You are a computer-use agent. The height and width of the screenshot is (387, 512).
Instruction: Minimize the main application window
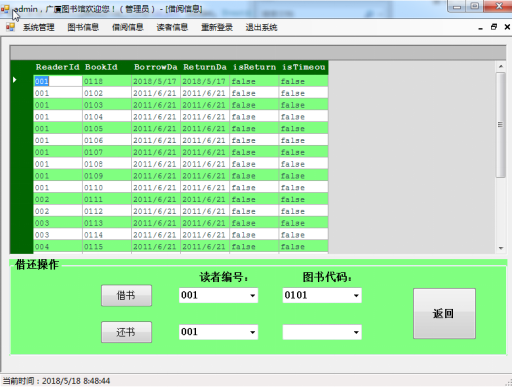pyautogui.click(x=457, y=6)
